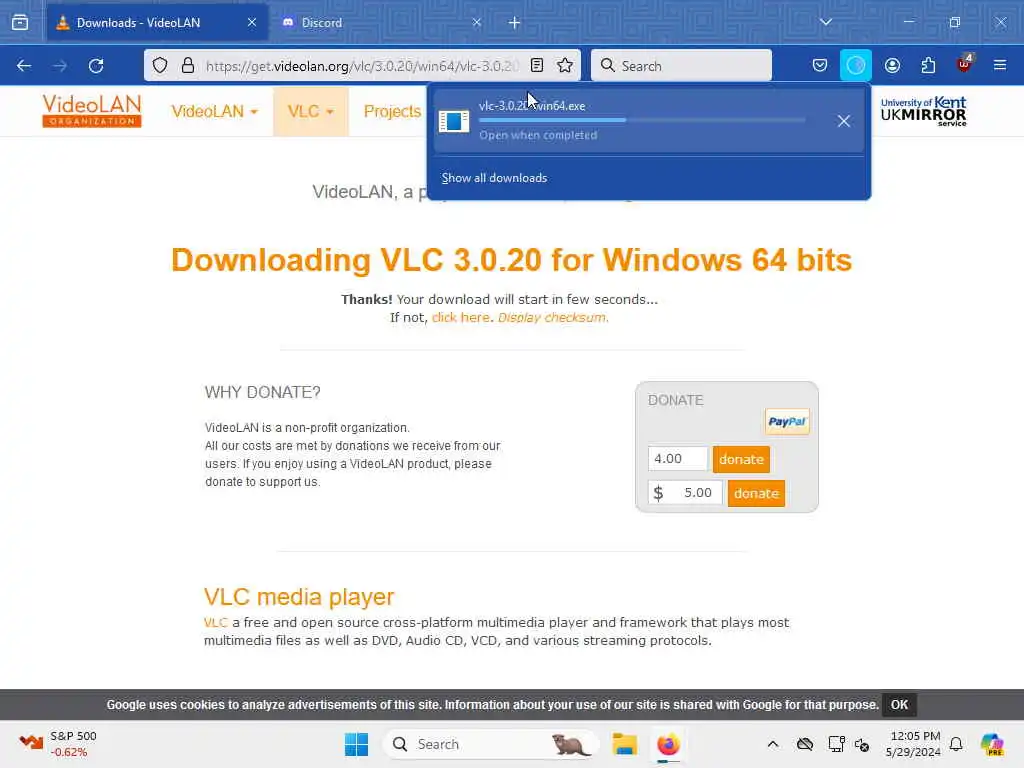Screen dimensions: 1024x768
Task: Cancel the vlc win64.exe download
Action: (844, 121)
